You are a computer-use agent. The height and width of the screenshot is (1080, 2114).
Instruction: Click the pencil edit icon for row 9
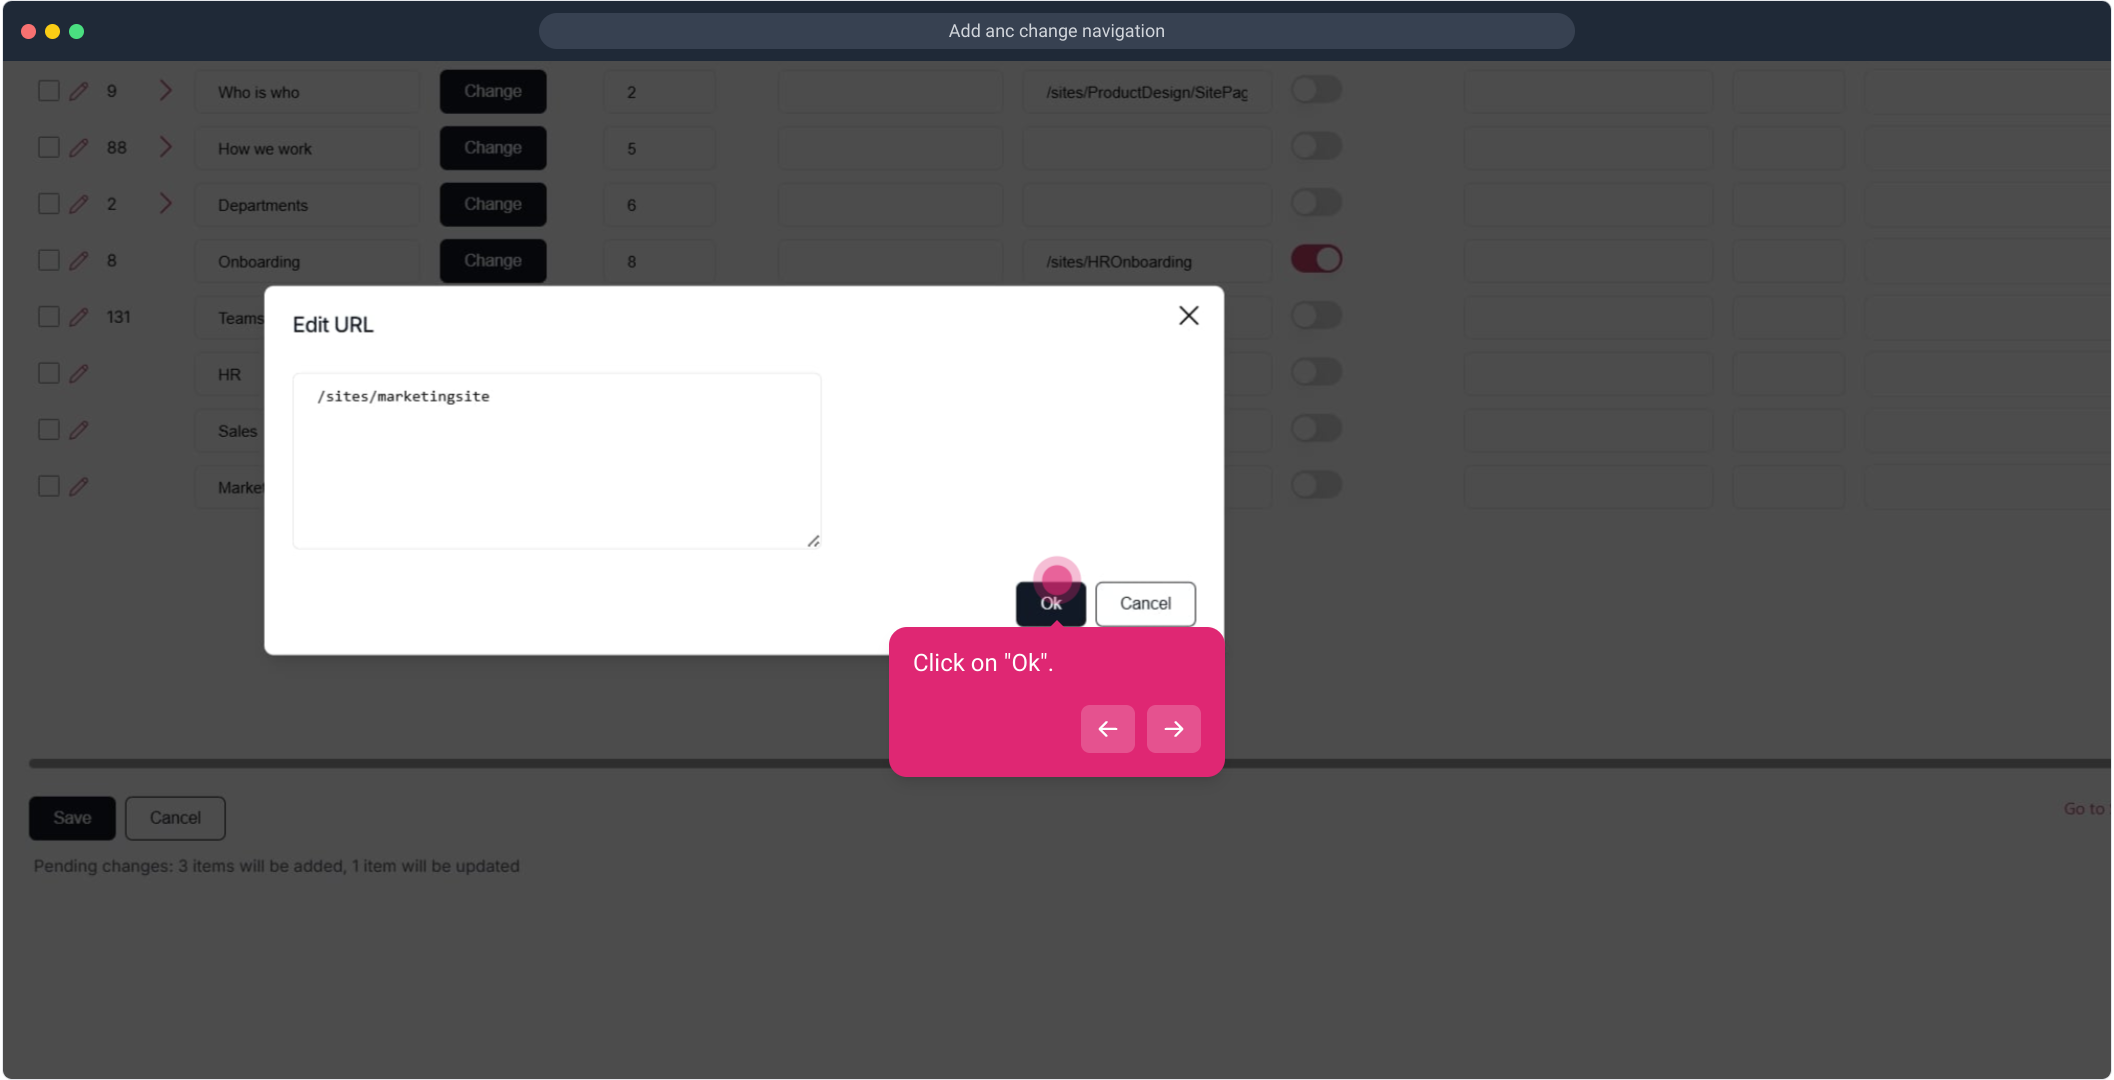coord(79,91)
